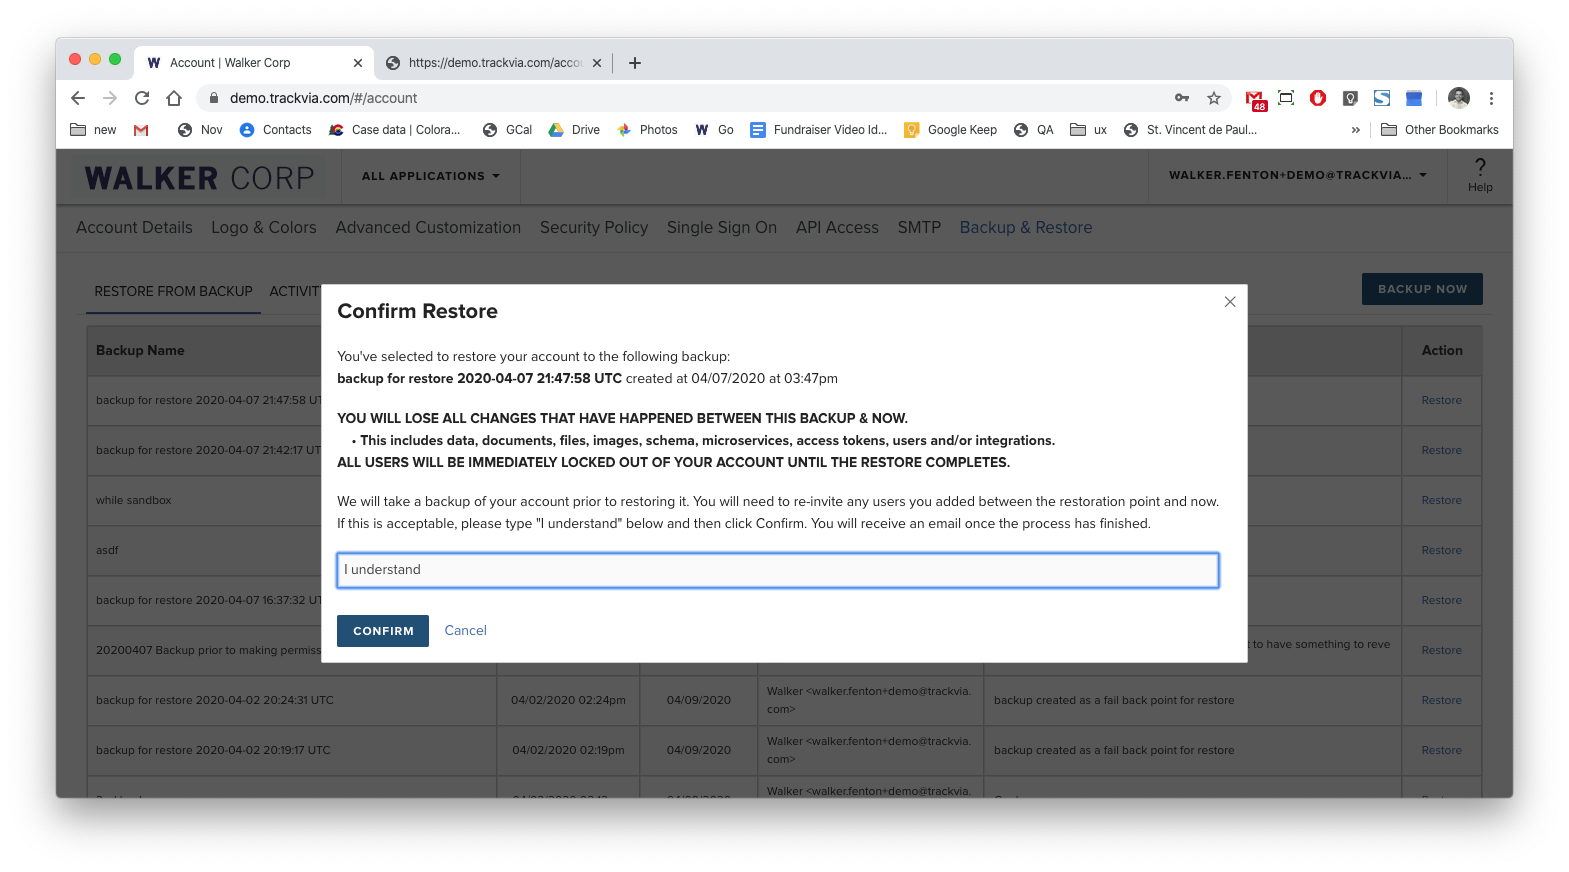This screenshot has width=1569, height=872.
Task: Click Restore for 'asdf' backup
Action: (x=1441, y=550)
